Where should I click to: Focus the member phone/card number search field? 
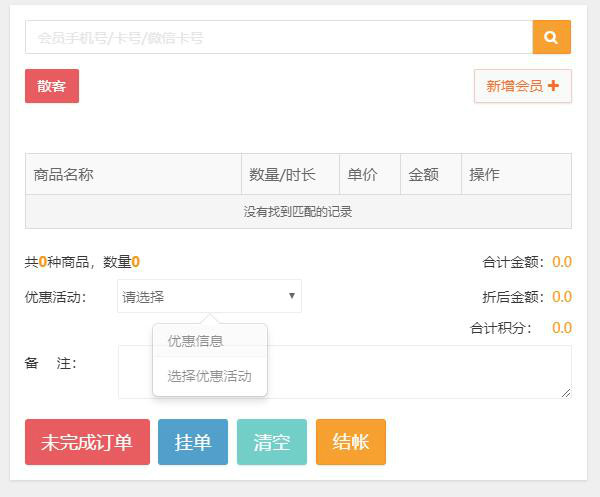(278, 37)
